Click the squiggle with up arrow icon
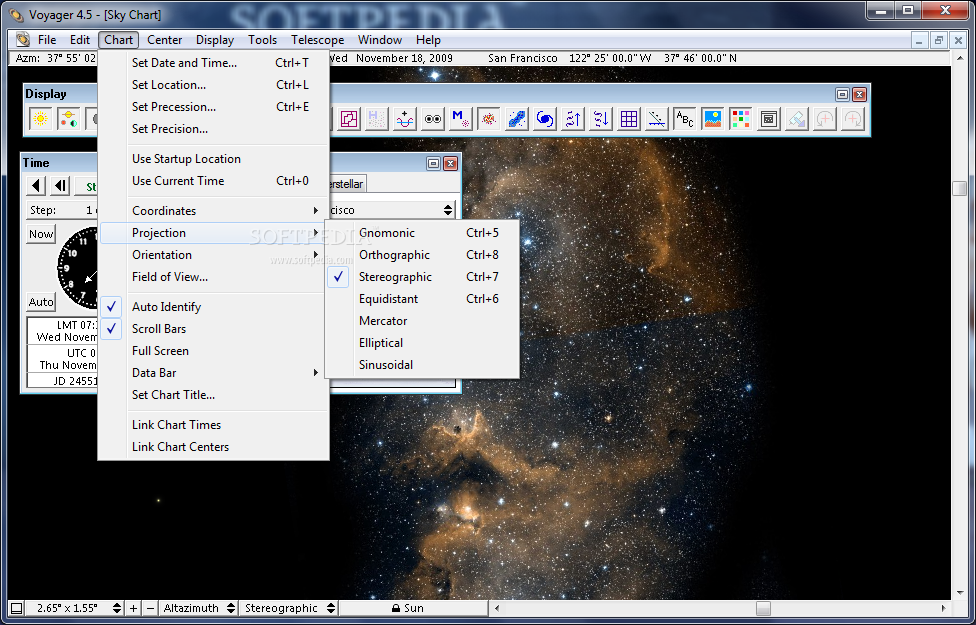 573,118
